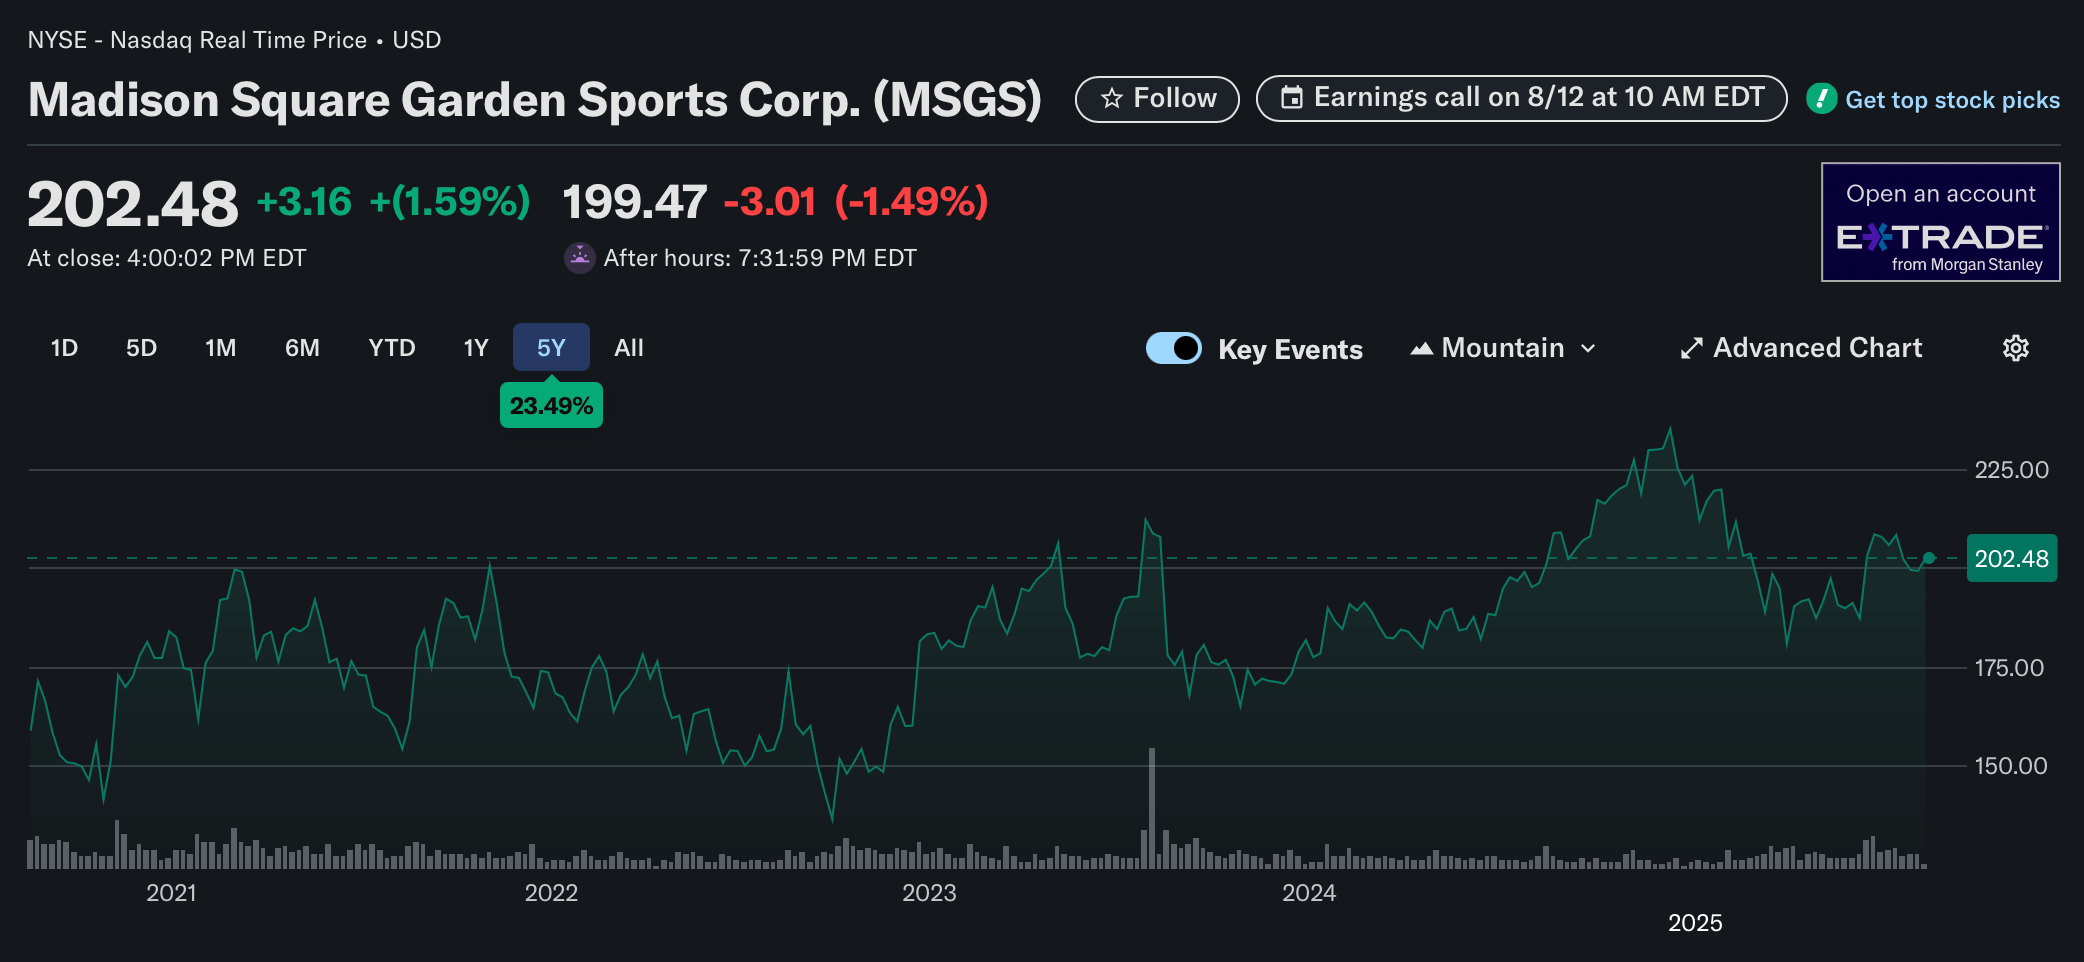Select the 5Y time range
This screenshot has height=962, width=2084.
pyautogui.click(x=551, y=348)
